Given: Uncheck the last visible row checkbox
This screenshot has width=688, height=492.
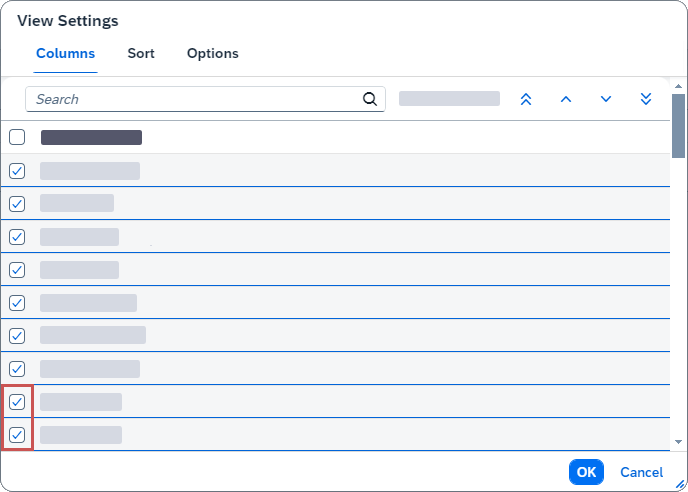Looking at the screenshot, I should click(17, 435).
